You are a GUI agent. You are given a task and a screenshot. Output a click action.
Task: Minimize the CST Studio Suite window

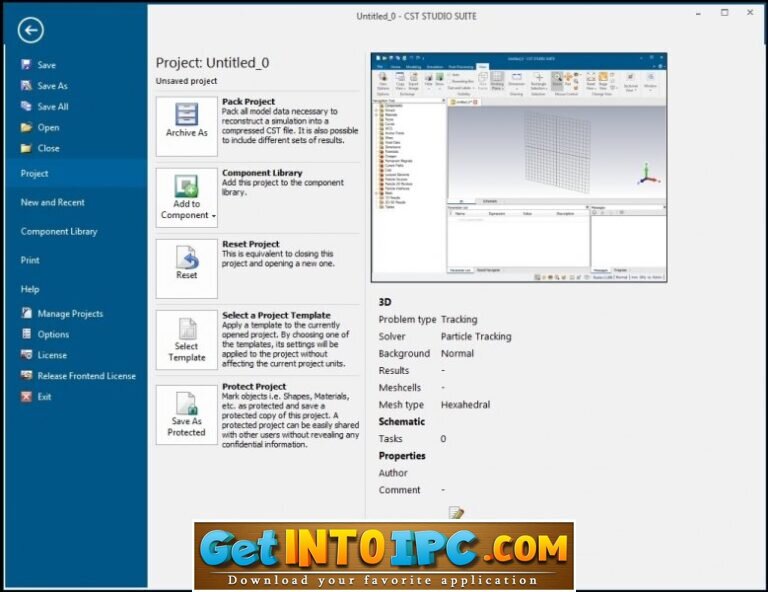pos(698,14)
